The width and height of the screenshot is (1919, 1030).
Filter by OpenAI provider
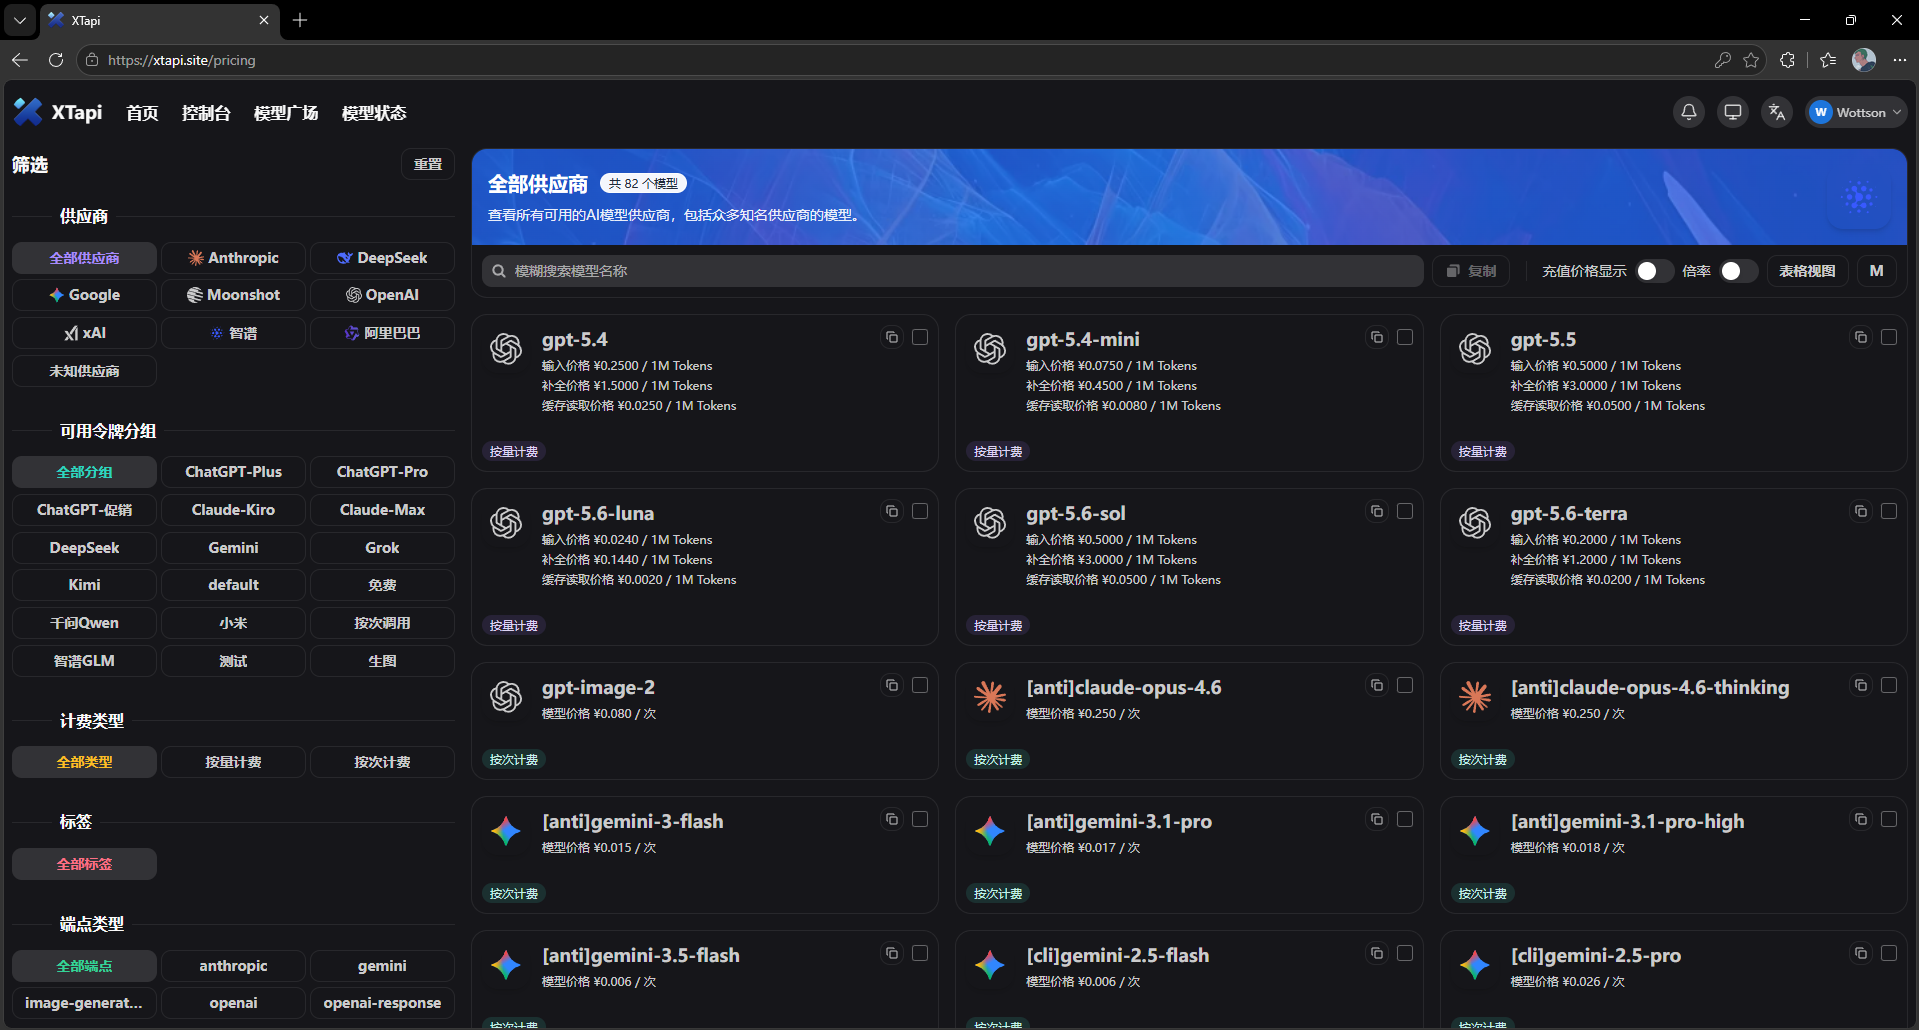(382, 295)
